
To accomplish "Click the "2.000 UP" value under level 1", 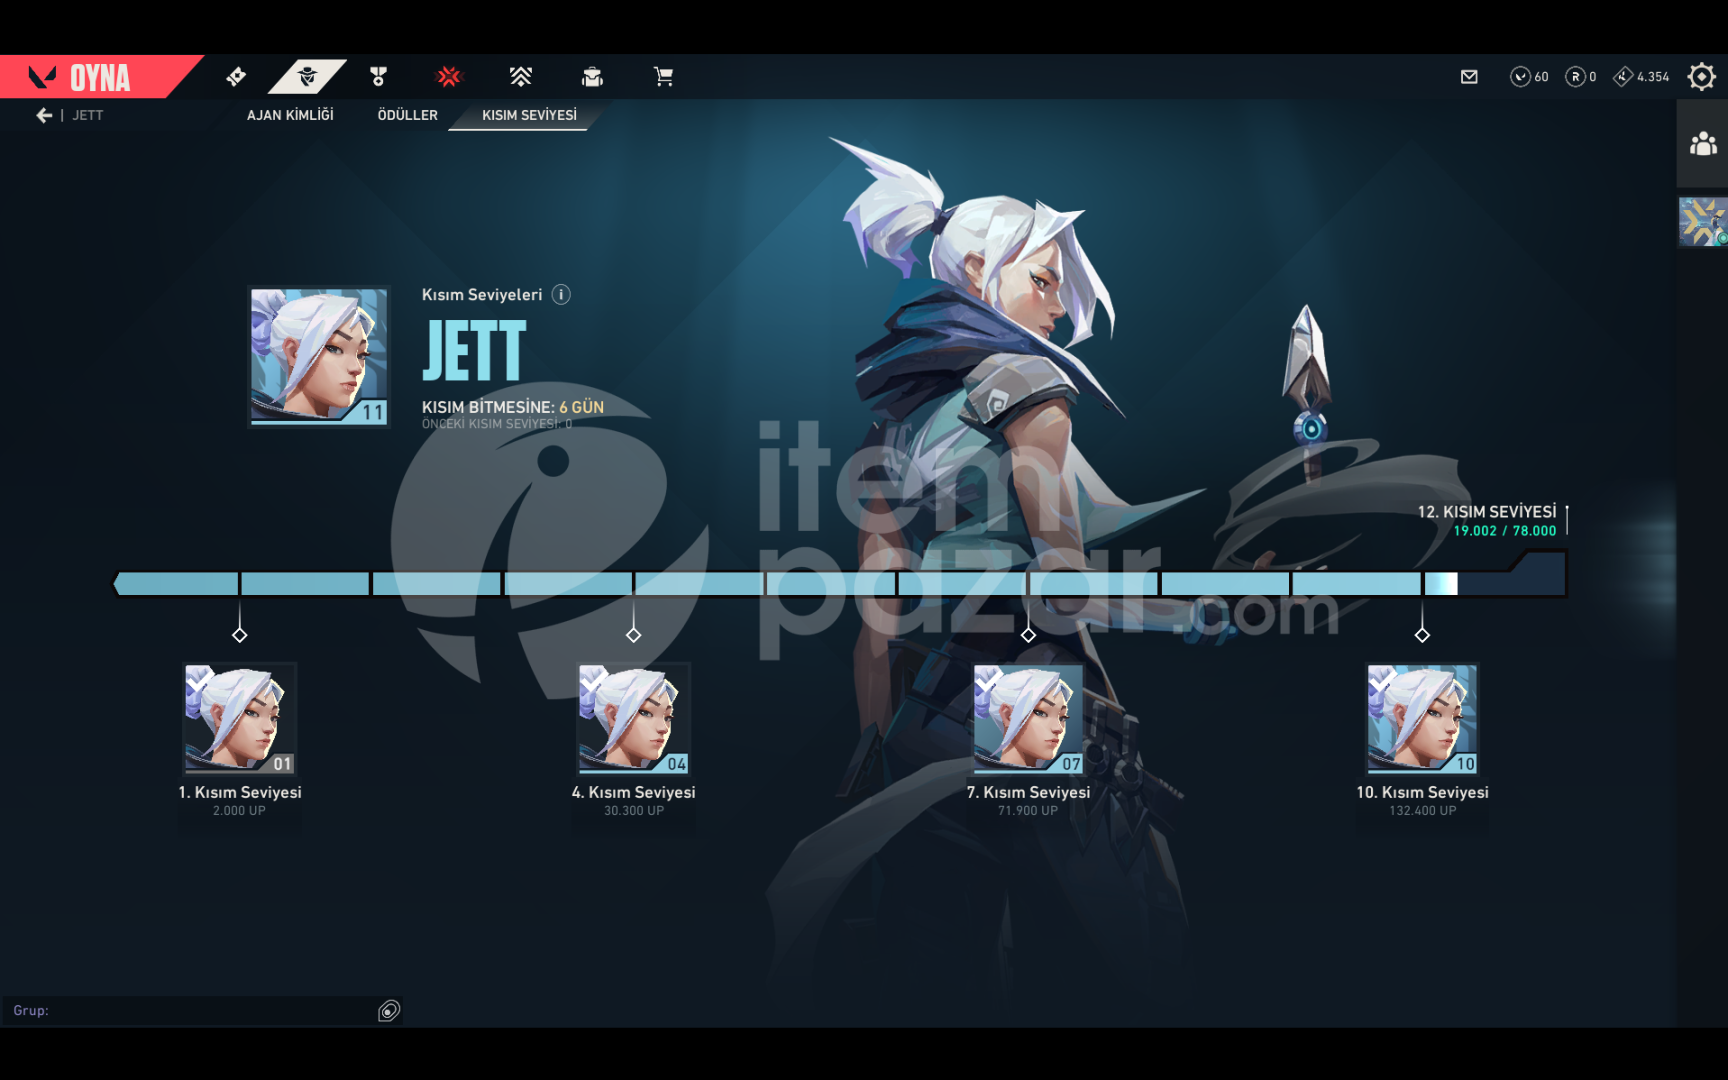I will coord(239,811).
